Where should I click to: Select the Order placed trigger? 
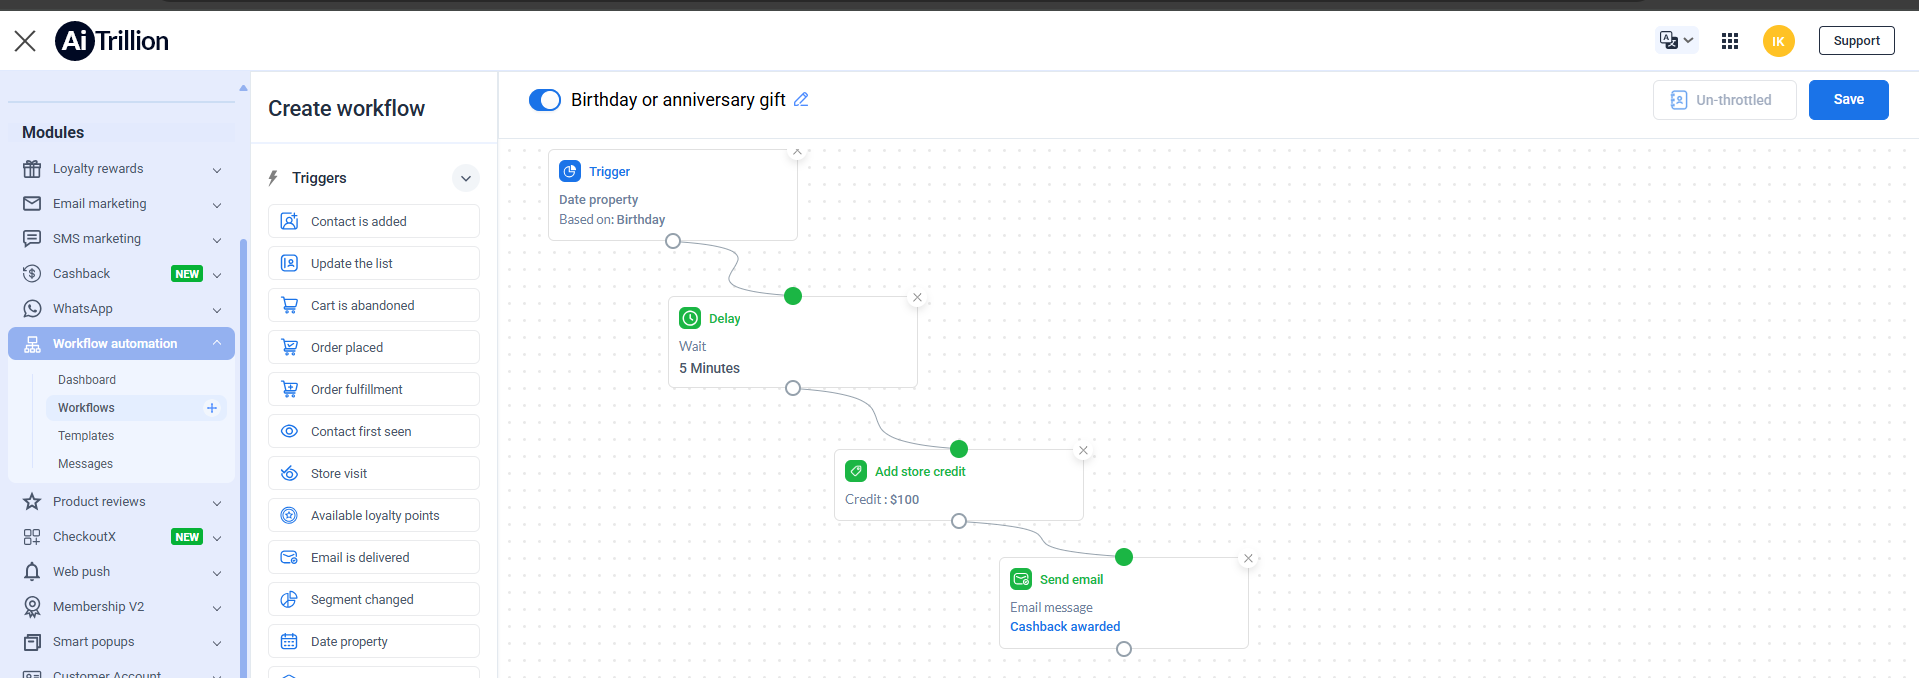374,347
